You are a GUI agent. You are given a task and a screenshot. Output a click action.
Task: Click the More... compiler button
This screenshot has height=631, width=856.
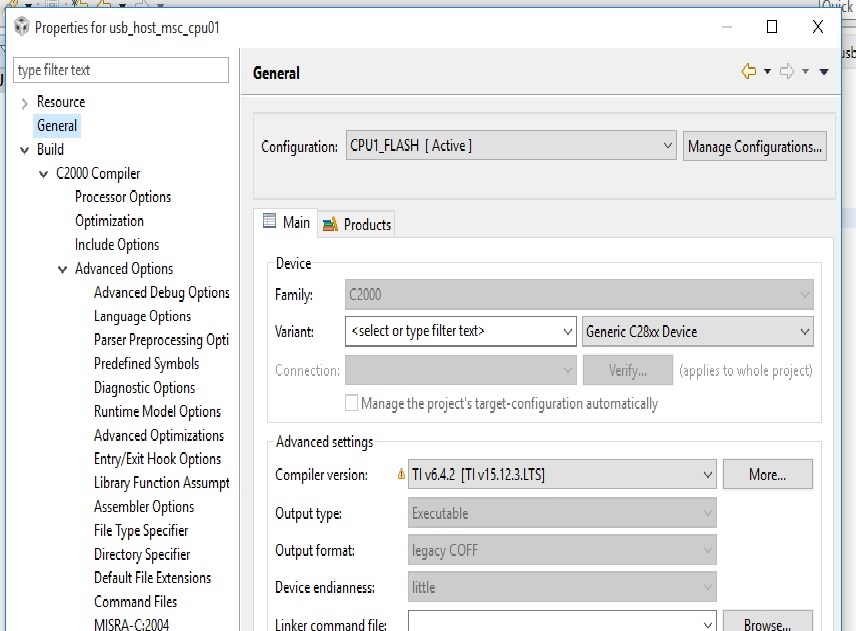click(768, 474)
